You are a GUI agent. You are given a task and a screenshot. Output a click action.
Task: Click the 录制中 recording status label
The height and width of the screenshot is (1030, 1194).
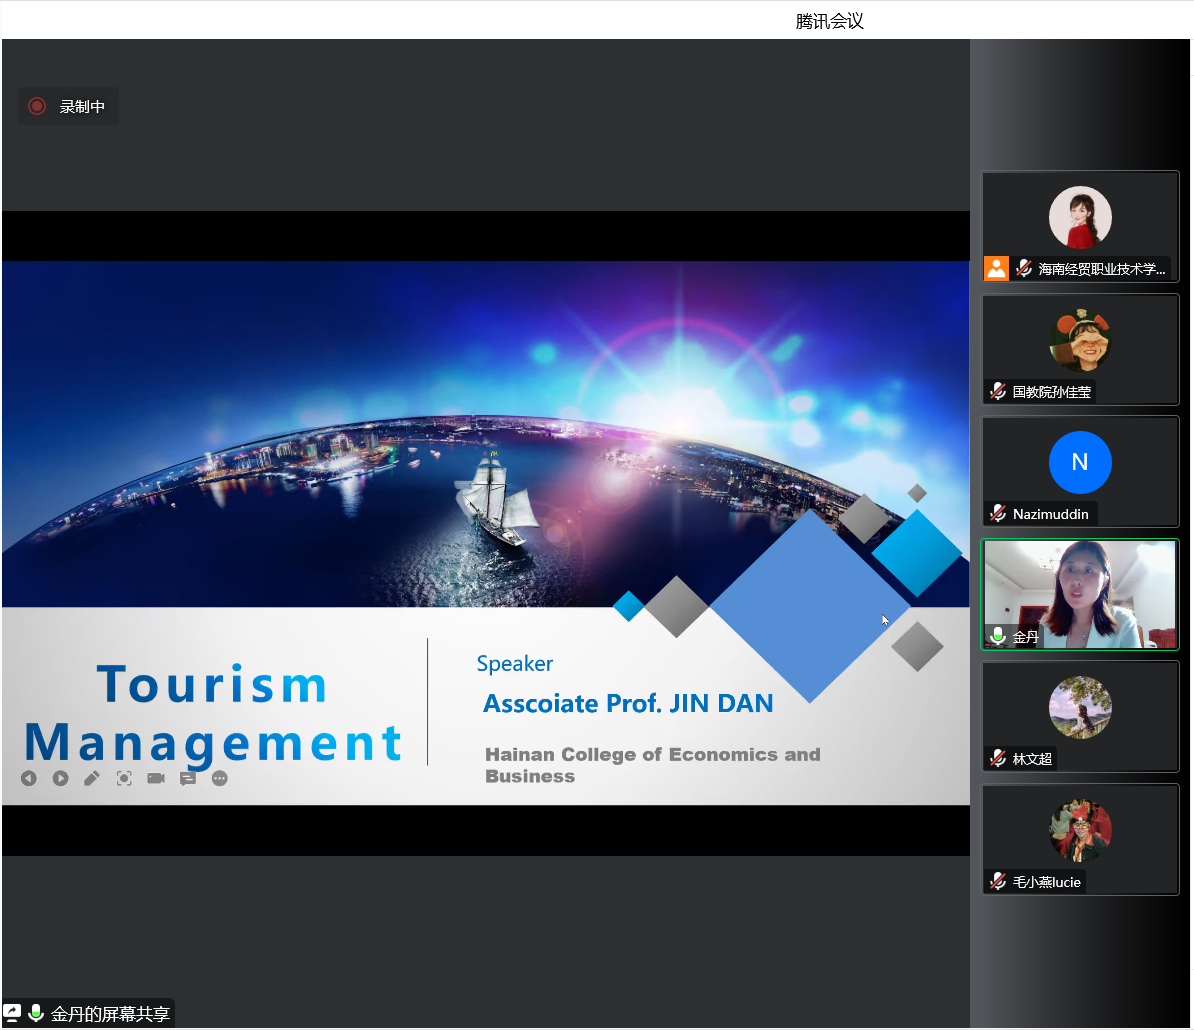pyautogui.click(x=82, y=107)
